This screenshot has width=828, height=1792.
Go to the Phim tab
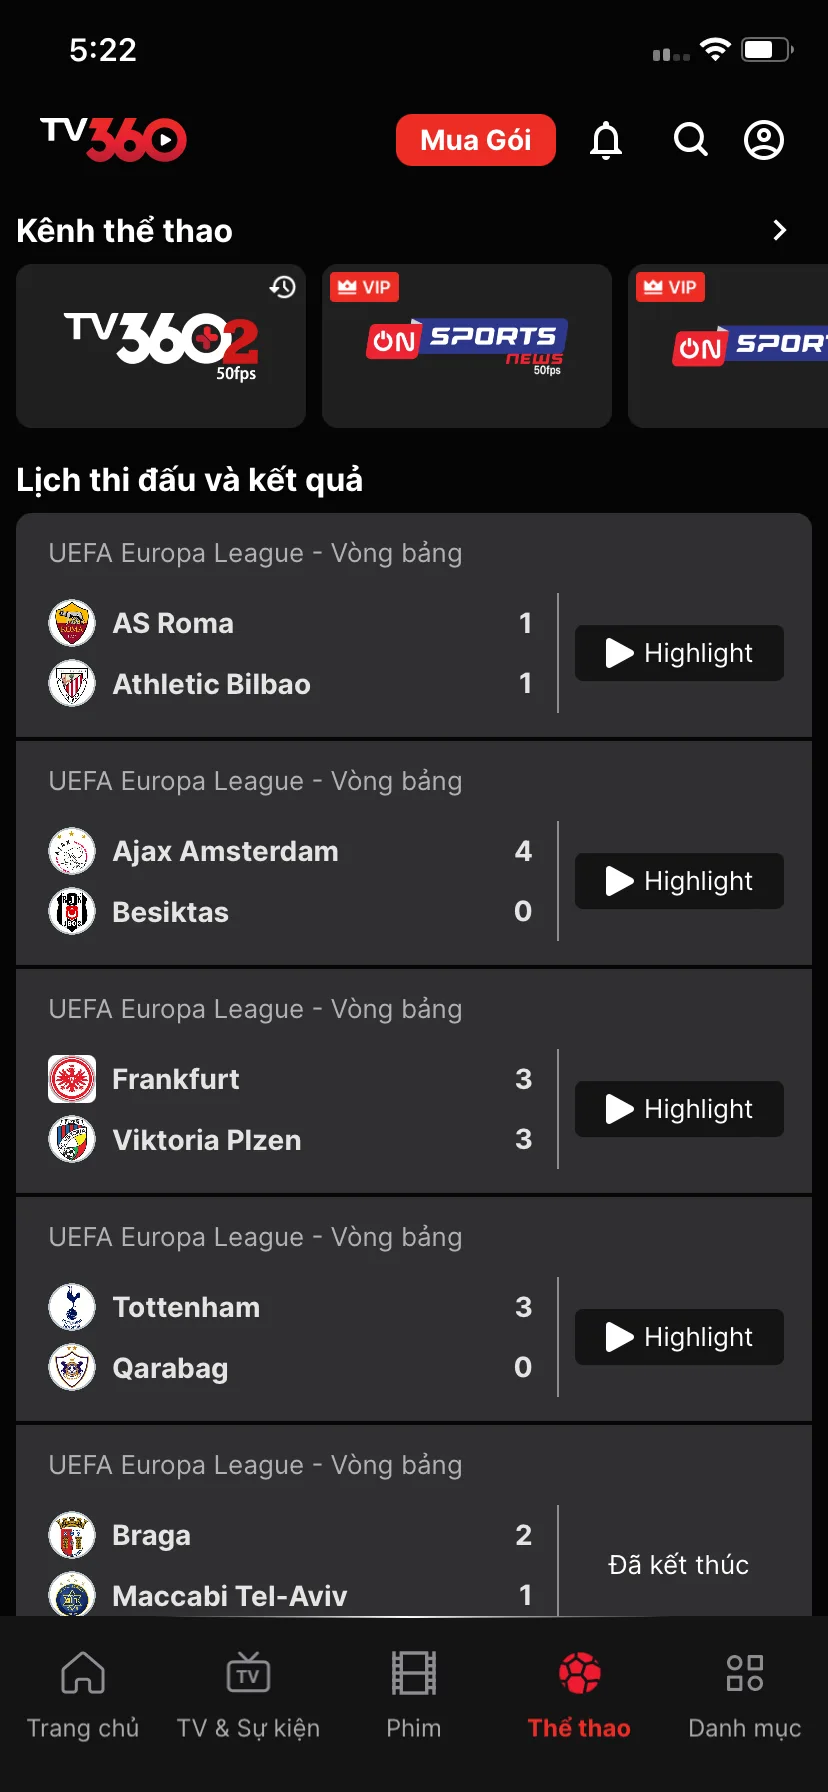click(x=414, y=1694)
